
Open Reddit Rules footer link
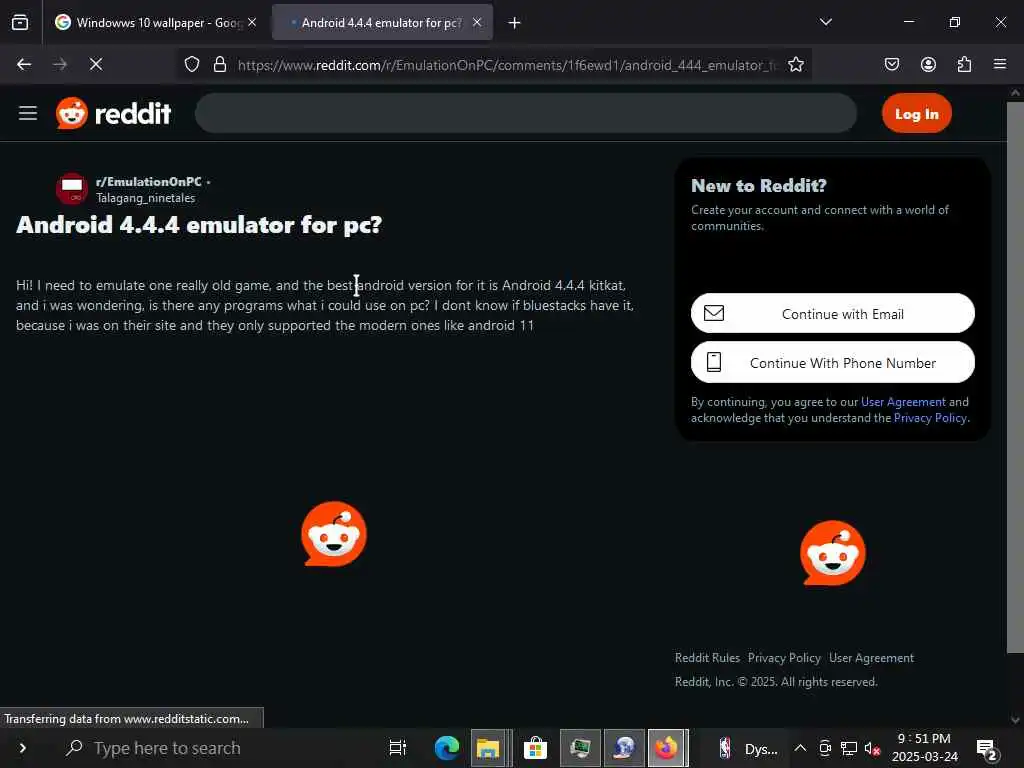(707, 658)
